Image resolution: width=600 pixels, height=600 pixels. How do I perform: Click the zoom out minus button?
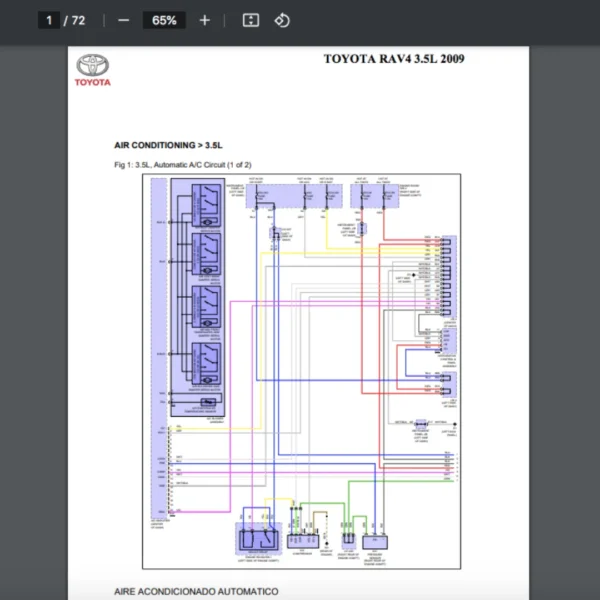(123, 20)
